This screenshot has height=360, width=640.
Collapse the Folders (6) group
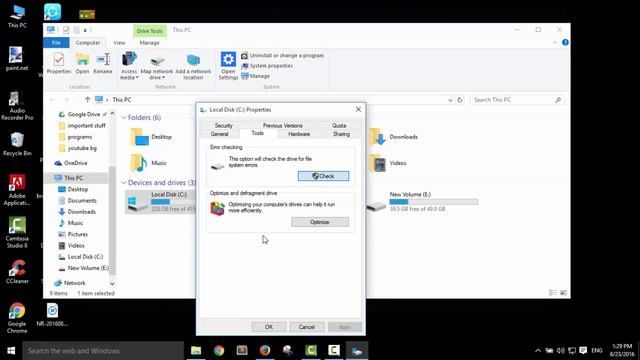tap(124, 118)
